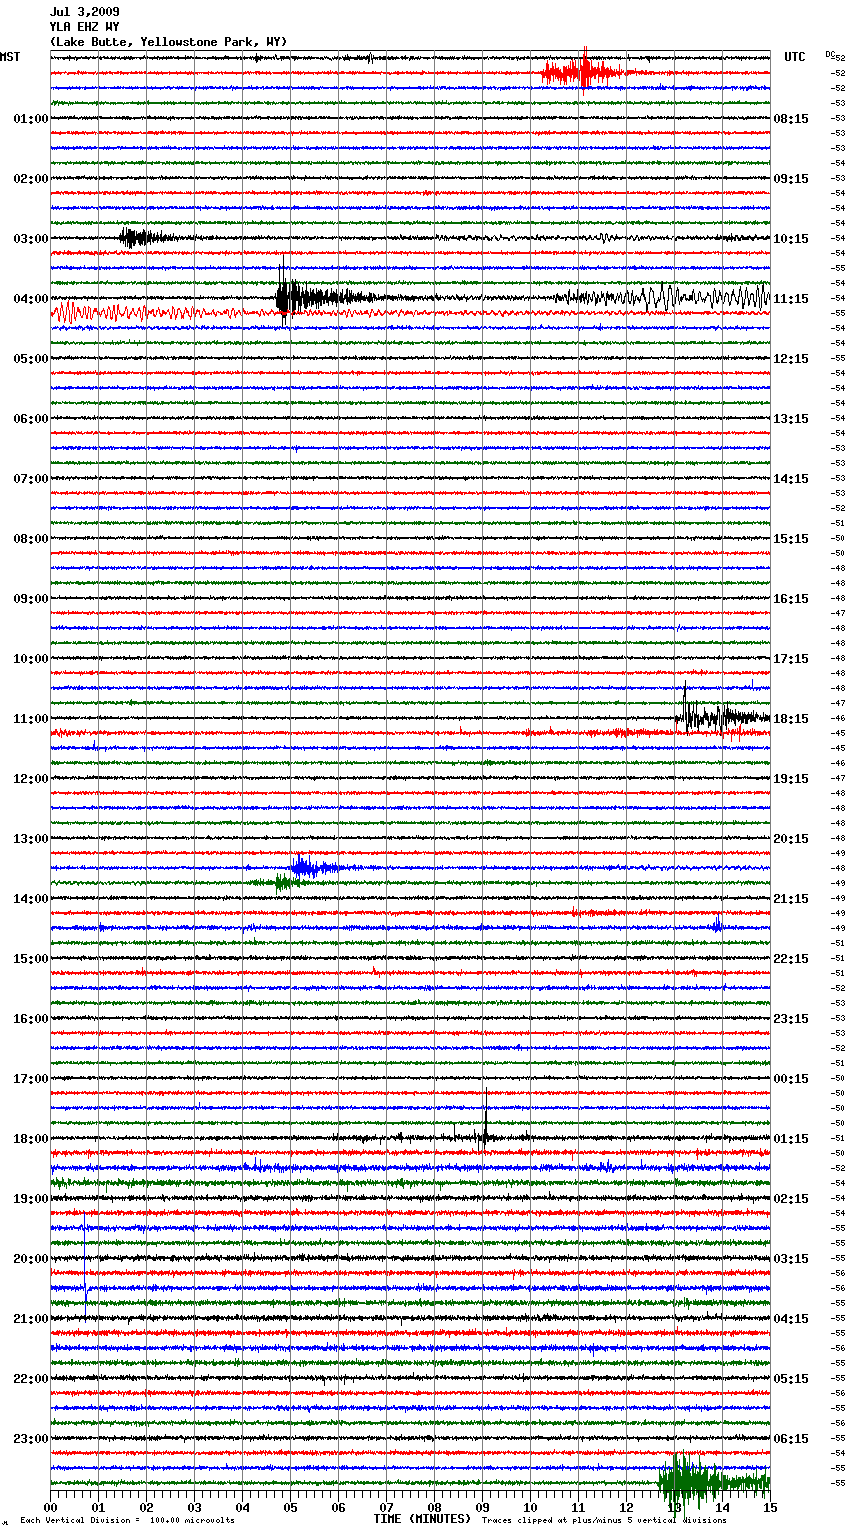Select the 06:15 UTC time label

(791, 1439)
